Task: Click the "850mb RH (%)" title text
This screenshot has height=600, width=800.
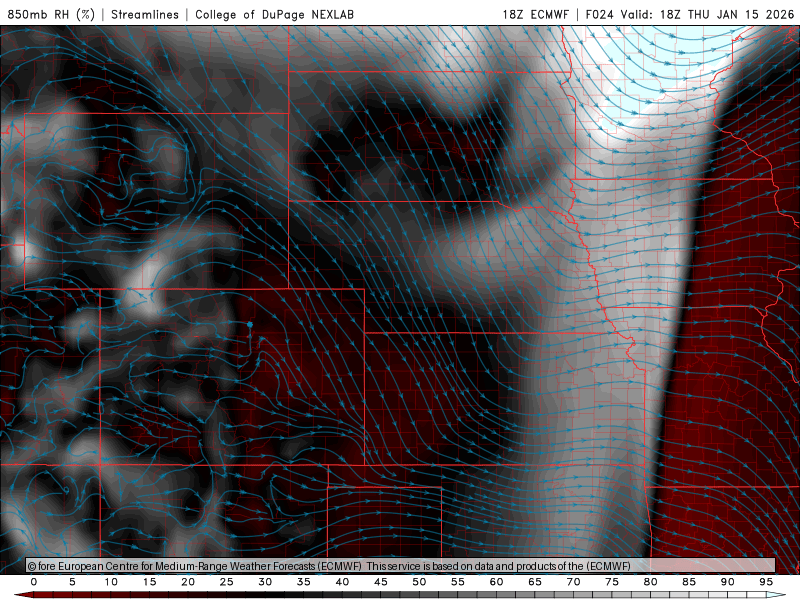Action: pyautogui.click(x=51, y=14)
